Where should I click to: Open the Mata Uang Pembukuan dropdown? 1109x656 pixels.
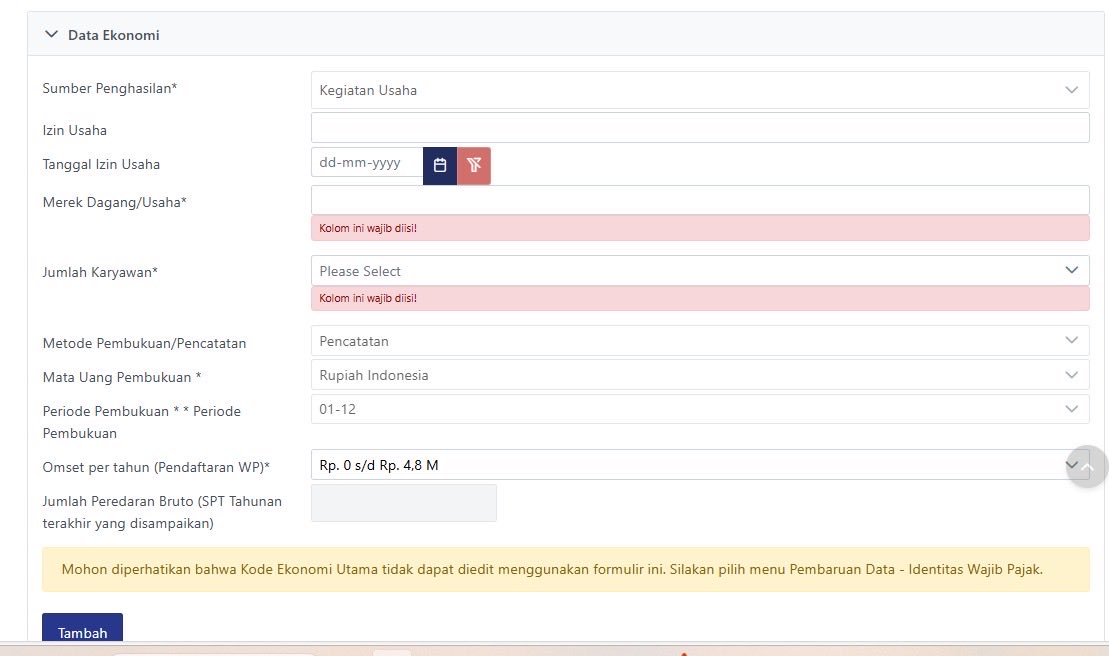pyautogui.click(x=699, y=375)
